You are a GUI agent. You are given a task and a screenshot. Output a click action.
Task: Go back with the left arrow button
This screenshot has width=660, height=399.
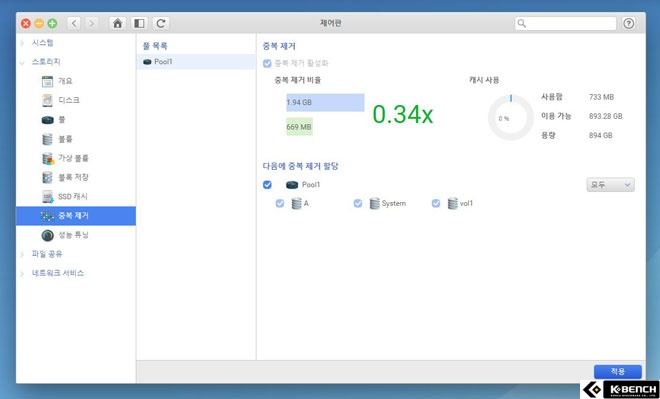tap(74, 23)
